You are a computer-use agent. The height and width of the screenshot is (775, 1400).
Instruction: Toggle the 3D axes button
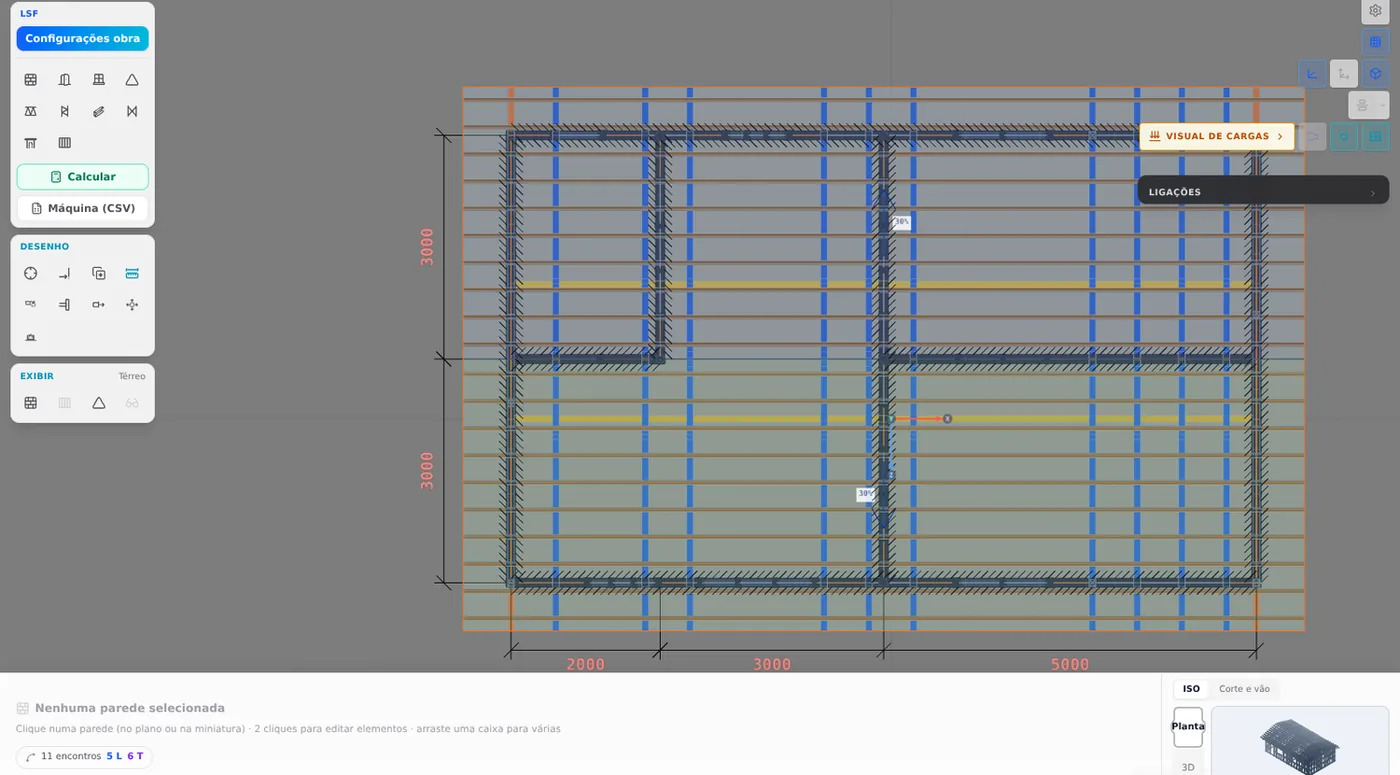pos(1344,73)
